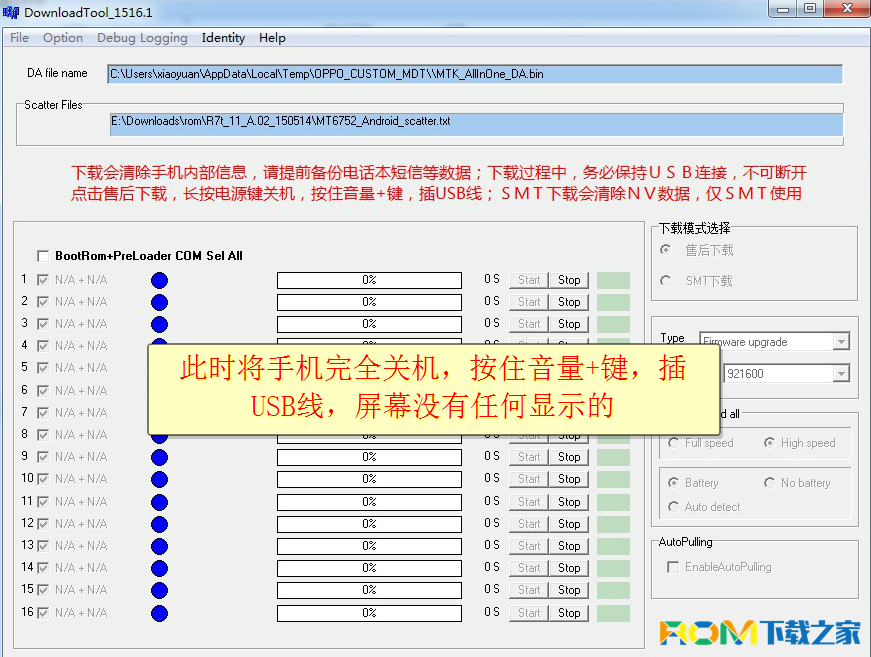Click the progress bar of row 16

(369, 613)
